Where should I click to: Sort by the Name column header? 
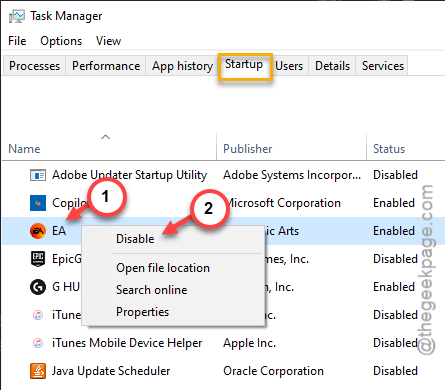pos(24,149)
